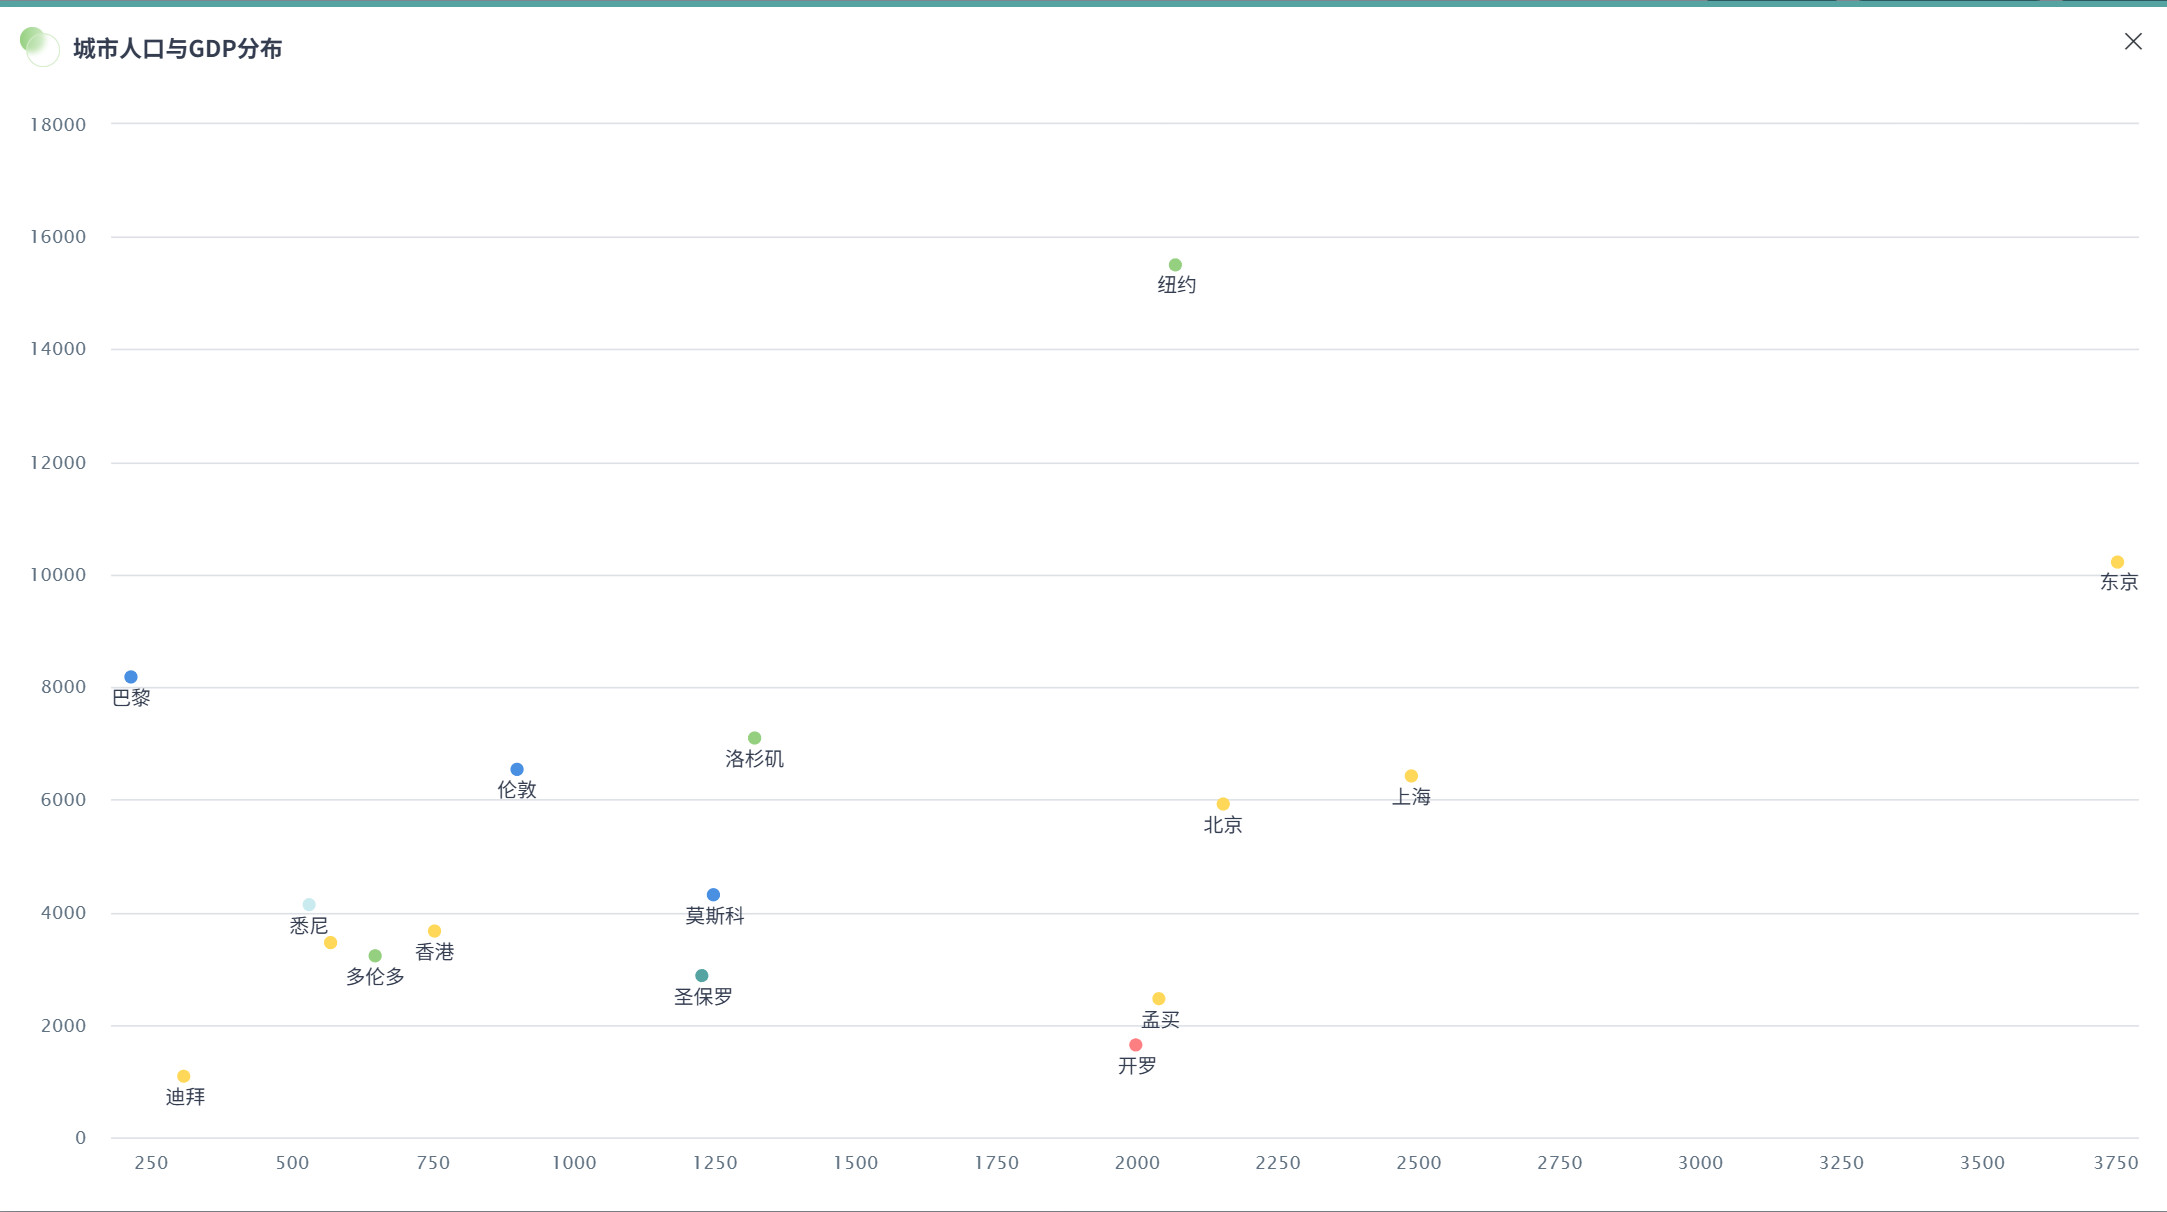This screenshot has width=2167, height=1212.
Task: Click the 纽约 data point
Action: pyautogui.click(x=1175, y=265)
